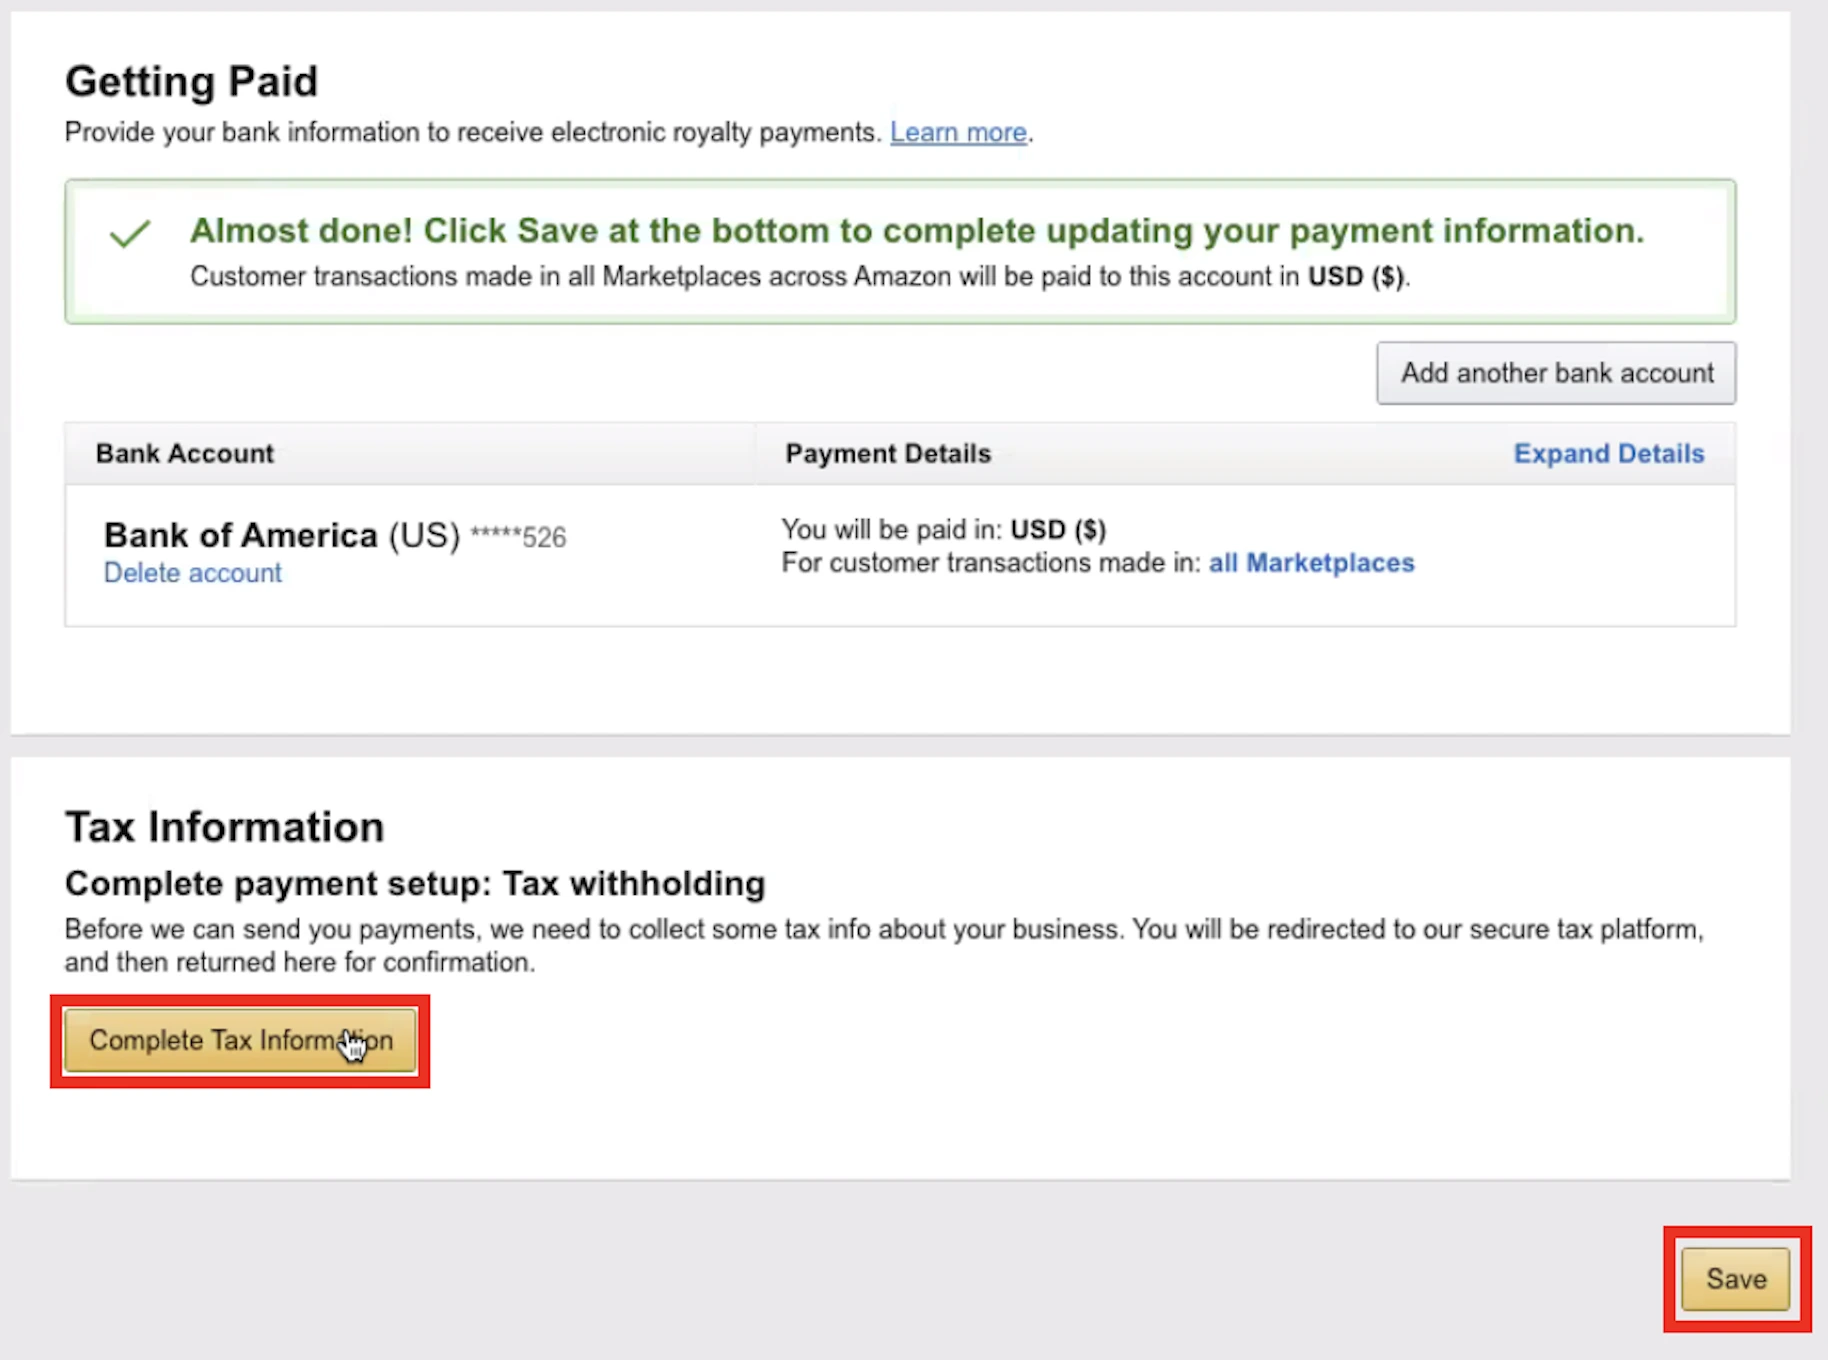Click Delete account under Bank of America

tap(192, 572)
